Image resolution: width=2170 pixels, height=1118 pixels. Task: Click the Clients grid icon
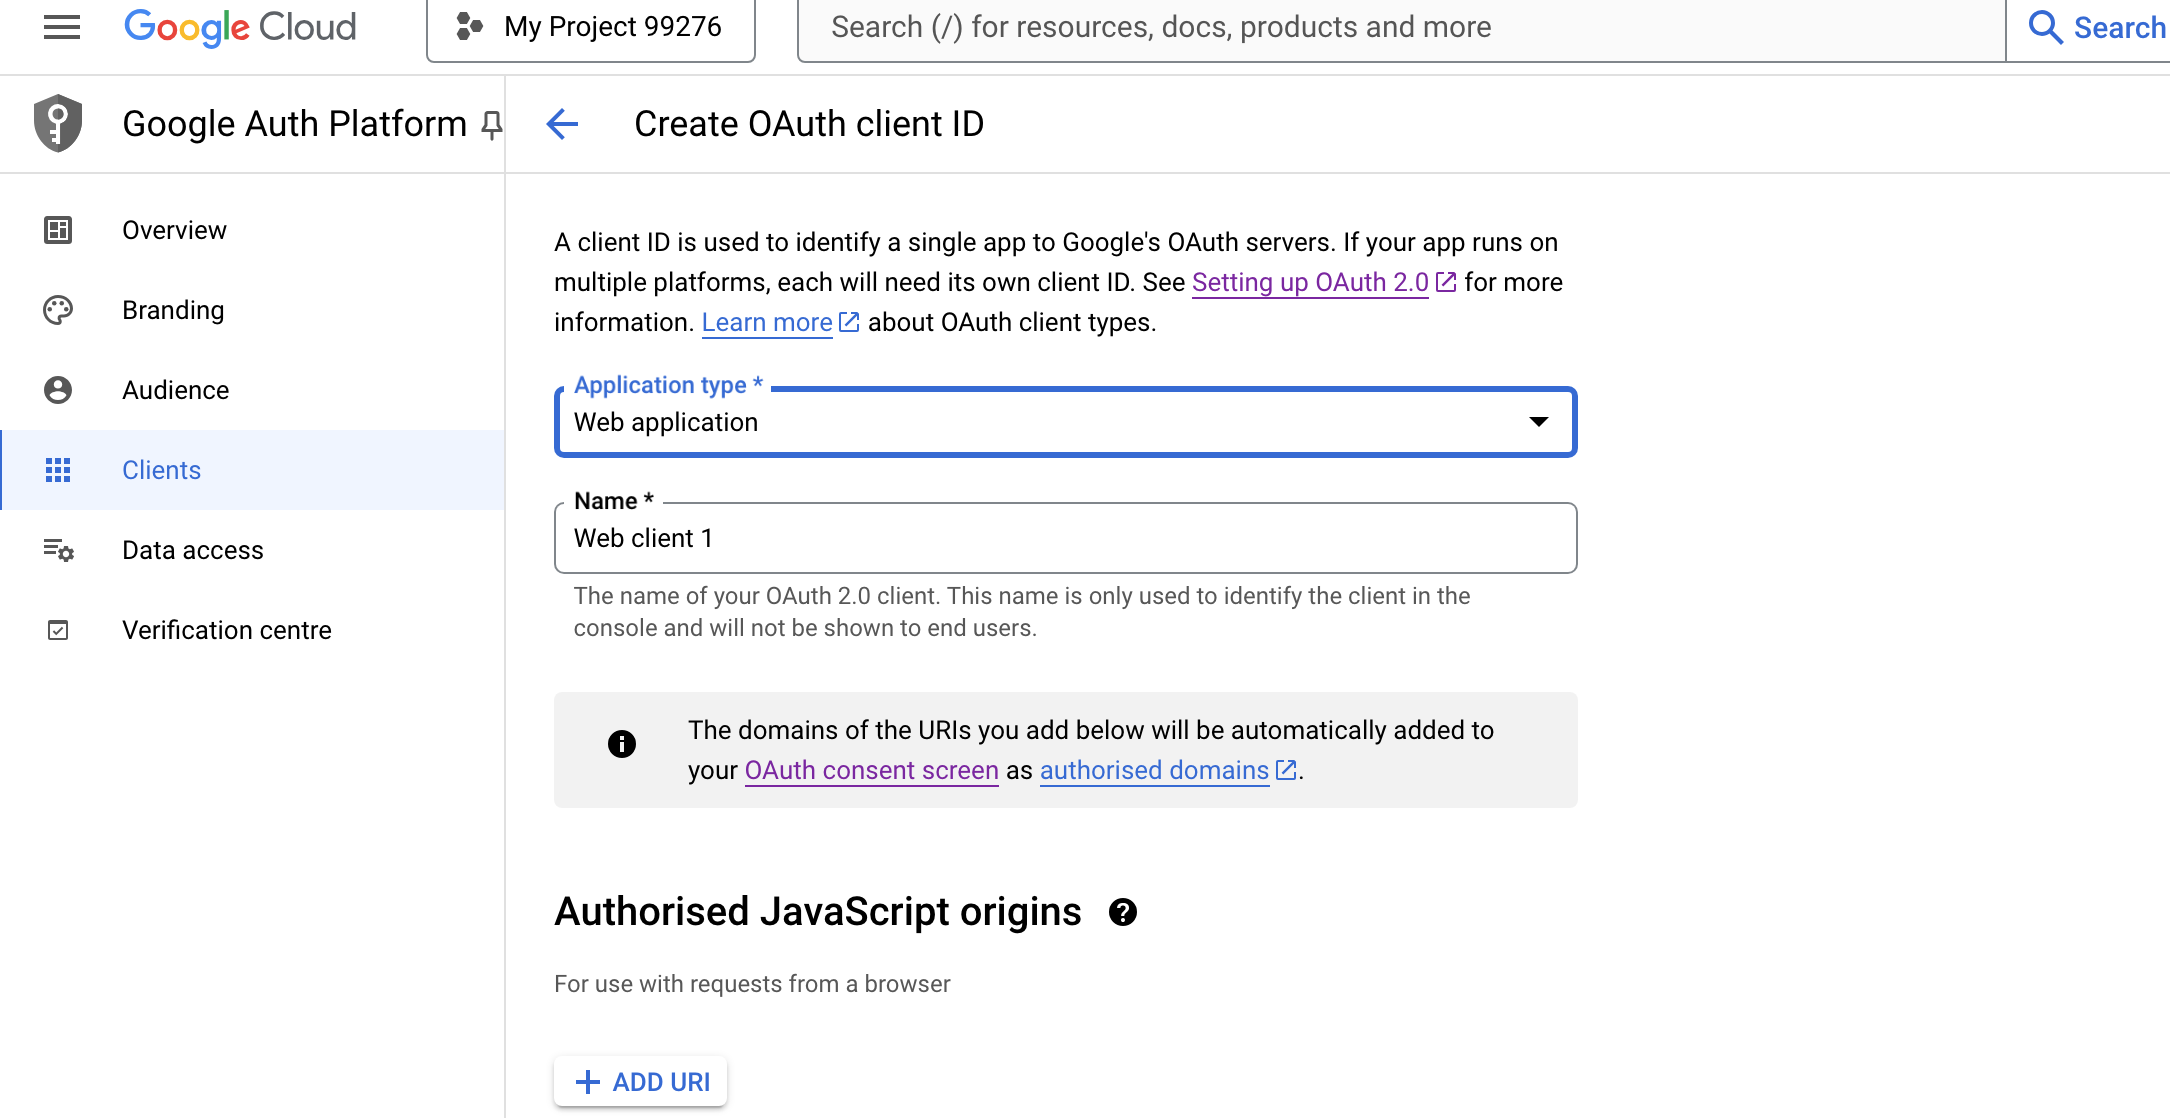(x=58, y=470)
